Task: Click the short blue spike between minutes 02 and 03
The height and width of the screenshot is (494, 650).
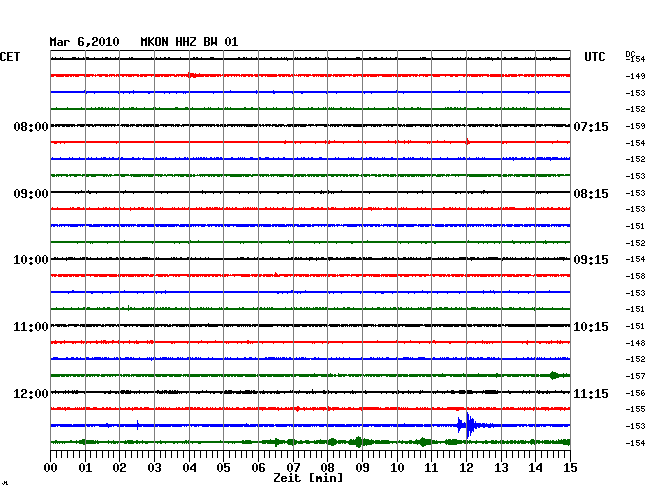Action: [138, 425]
